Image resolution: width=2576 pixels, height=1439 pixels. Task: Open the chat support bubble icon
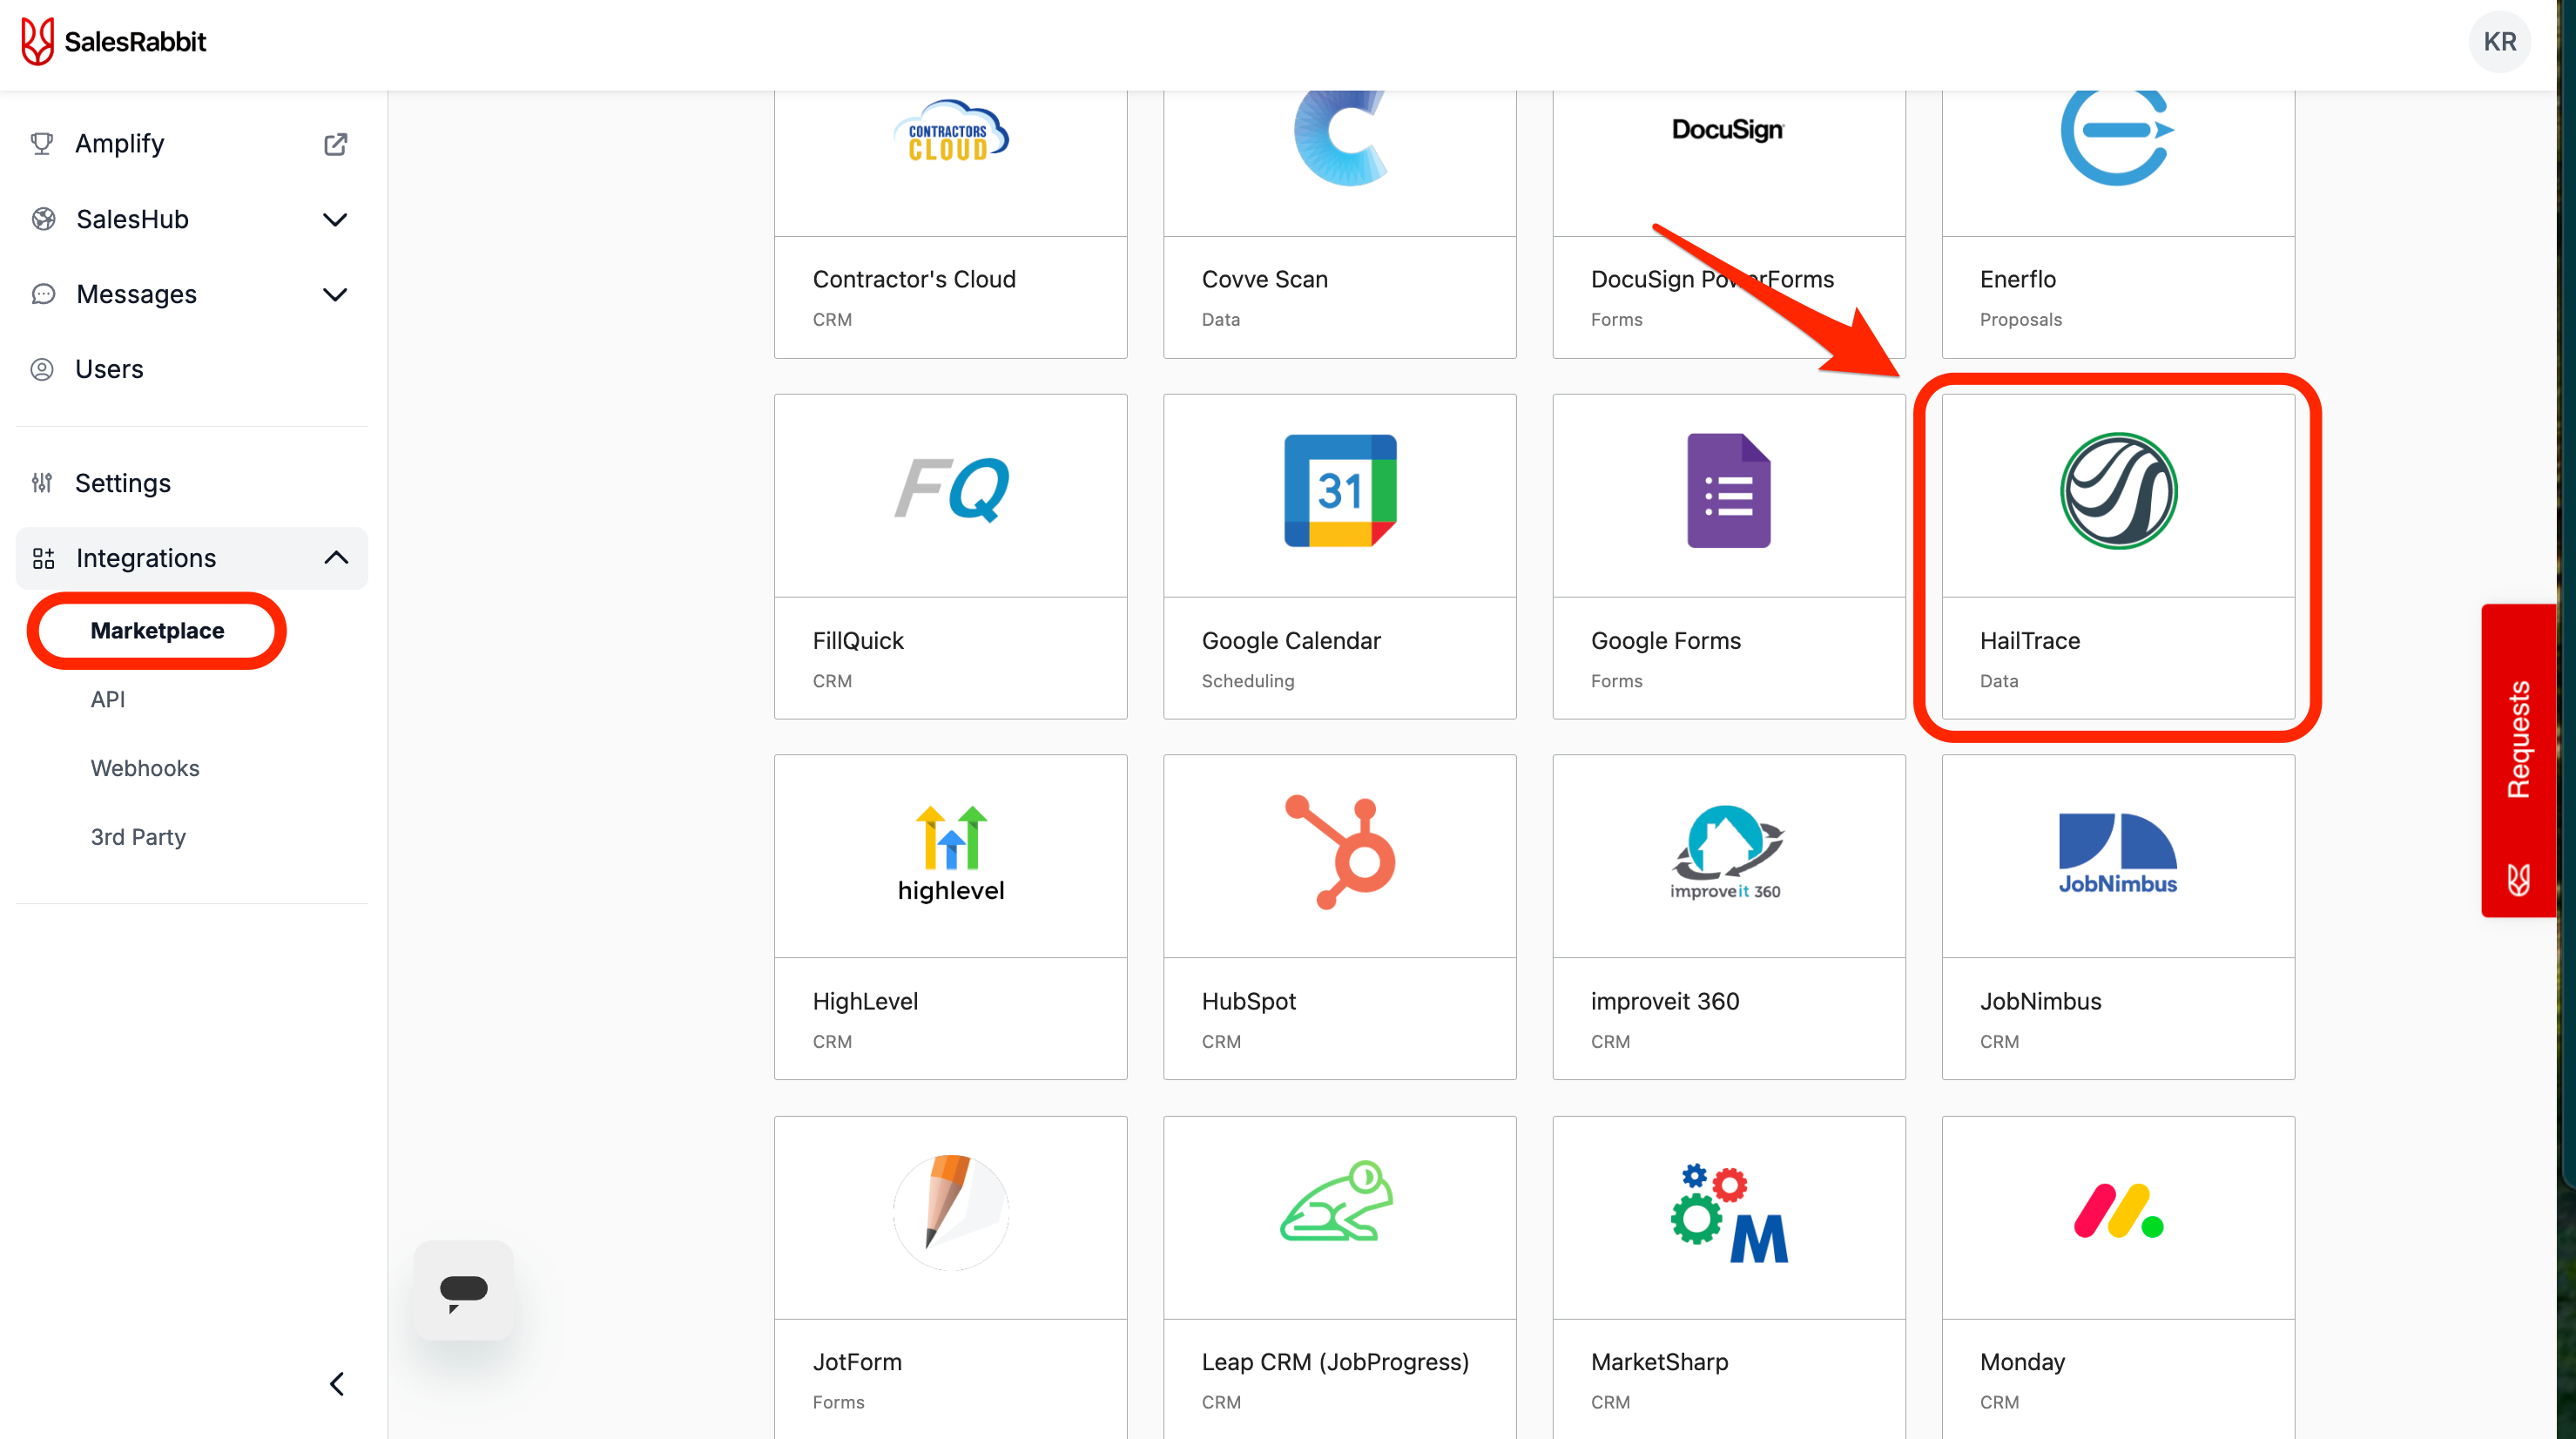[463, 1290]
